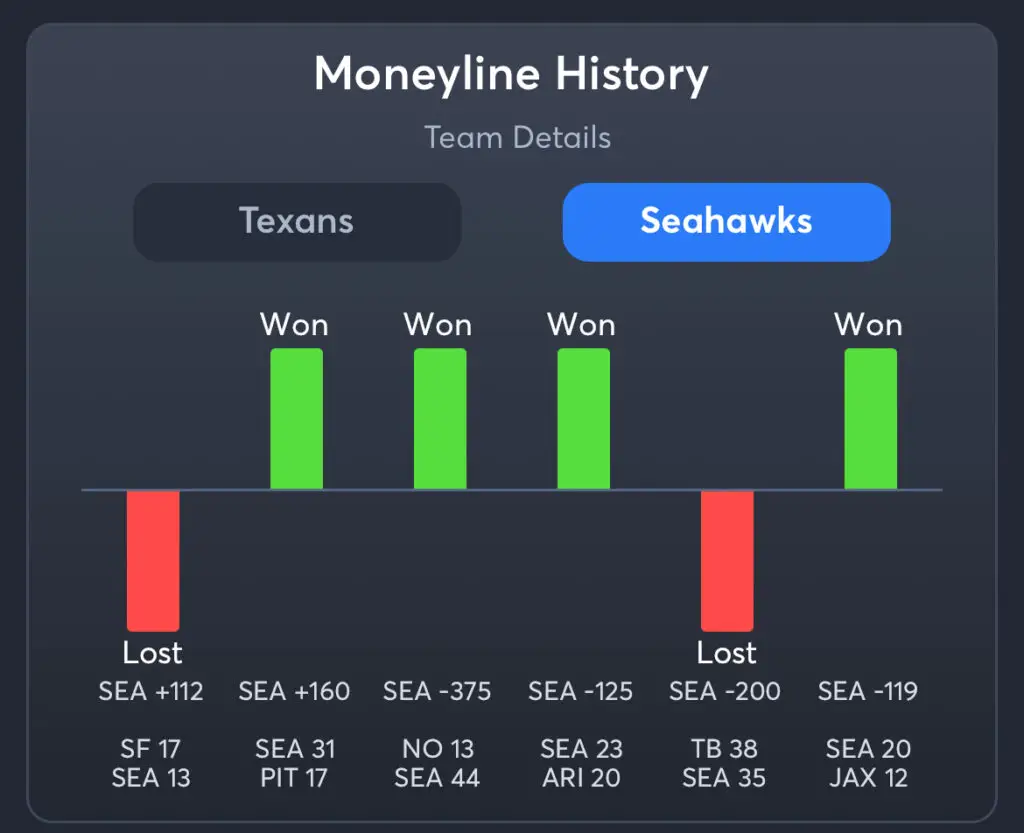Click the Team Details subtitle
The height and width of the screenshot is (833, 1024).
(x=517, y=137)
